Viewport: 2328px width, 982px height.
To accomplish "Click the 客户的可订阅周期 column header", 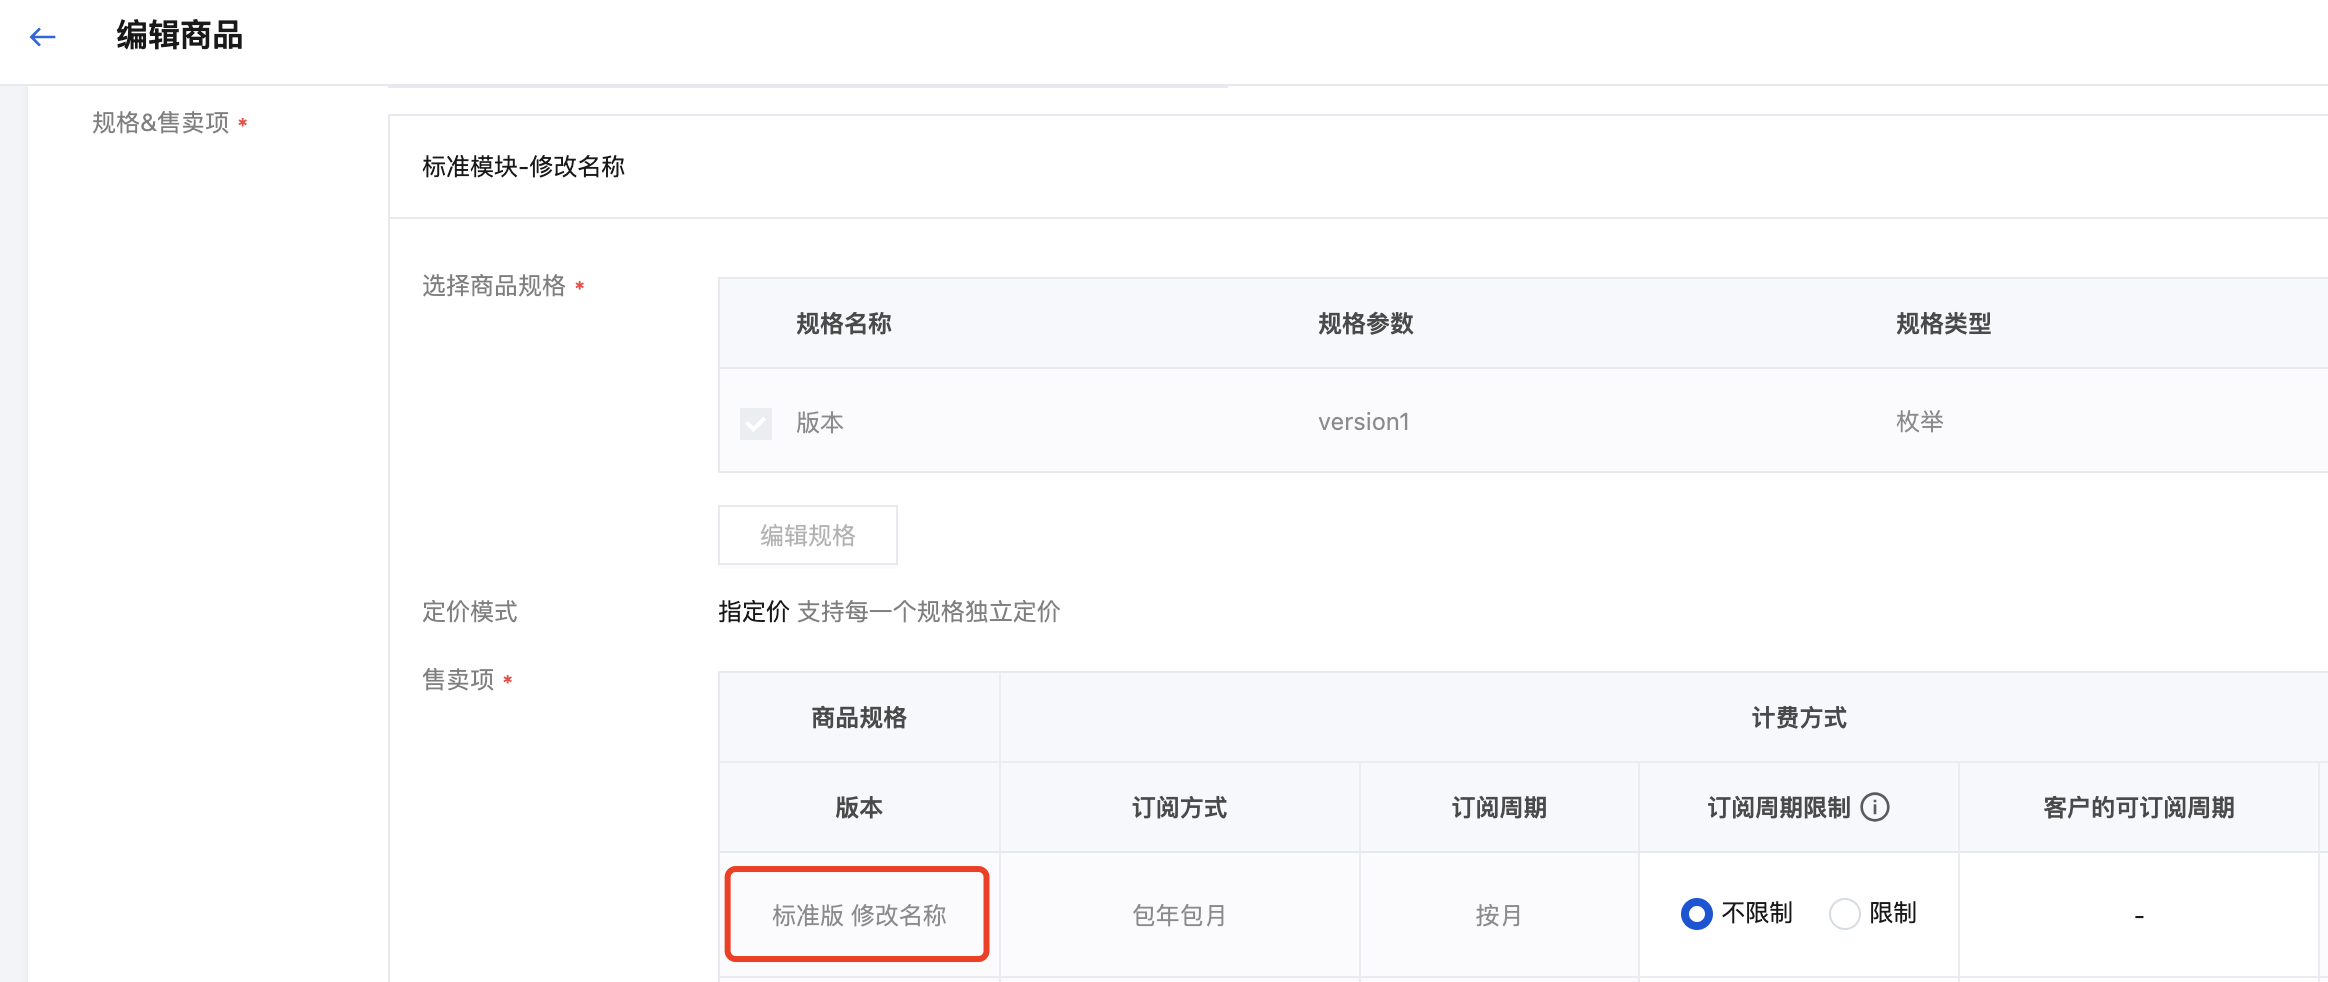I will coord(2138,808).
